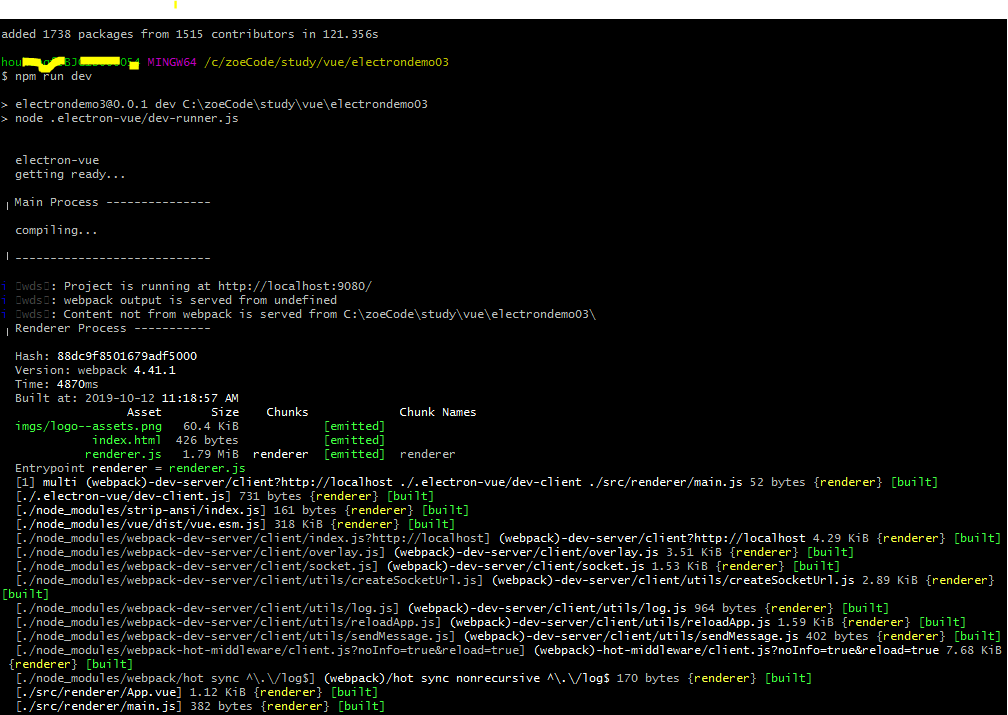This screenshot has width=1008, height=715.
Task: Click the 'Main Process' header line
Action: point(112,202)
